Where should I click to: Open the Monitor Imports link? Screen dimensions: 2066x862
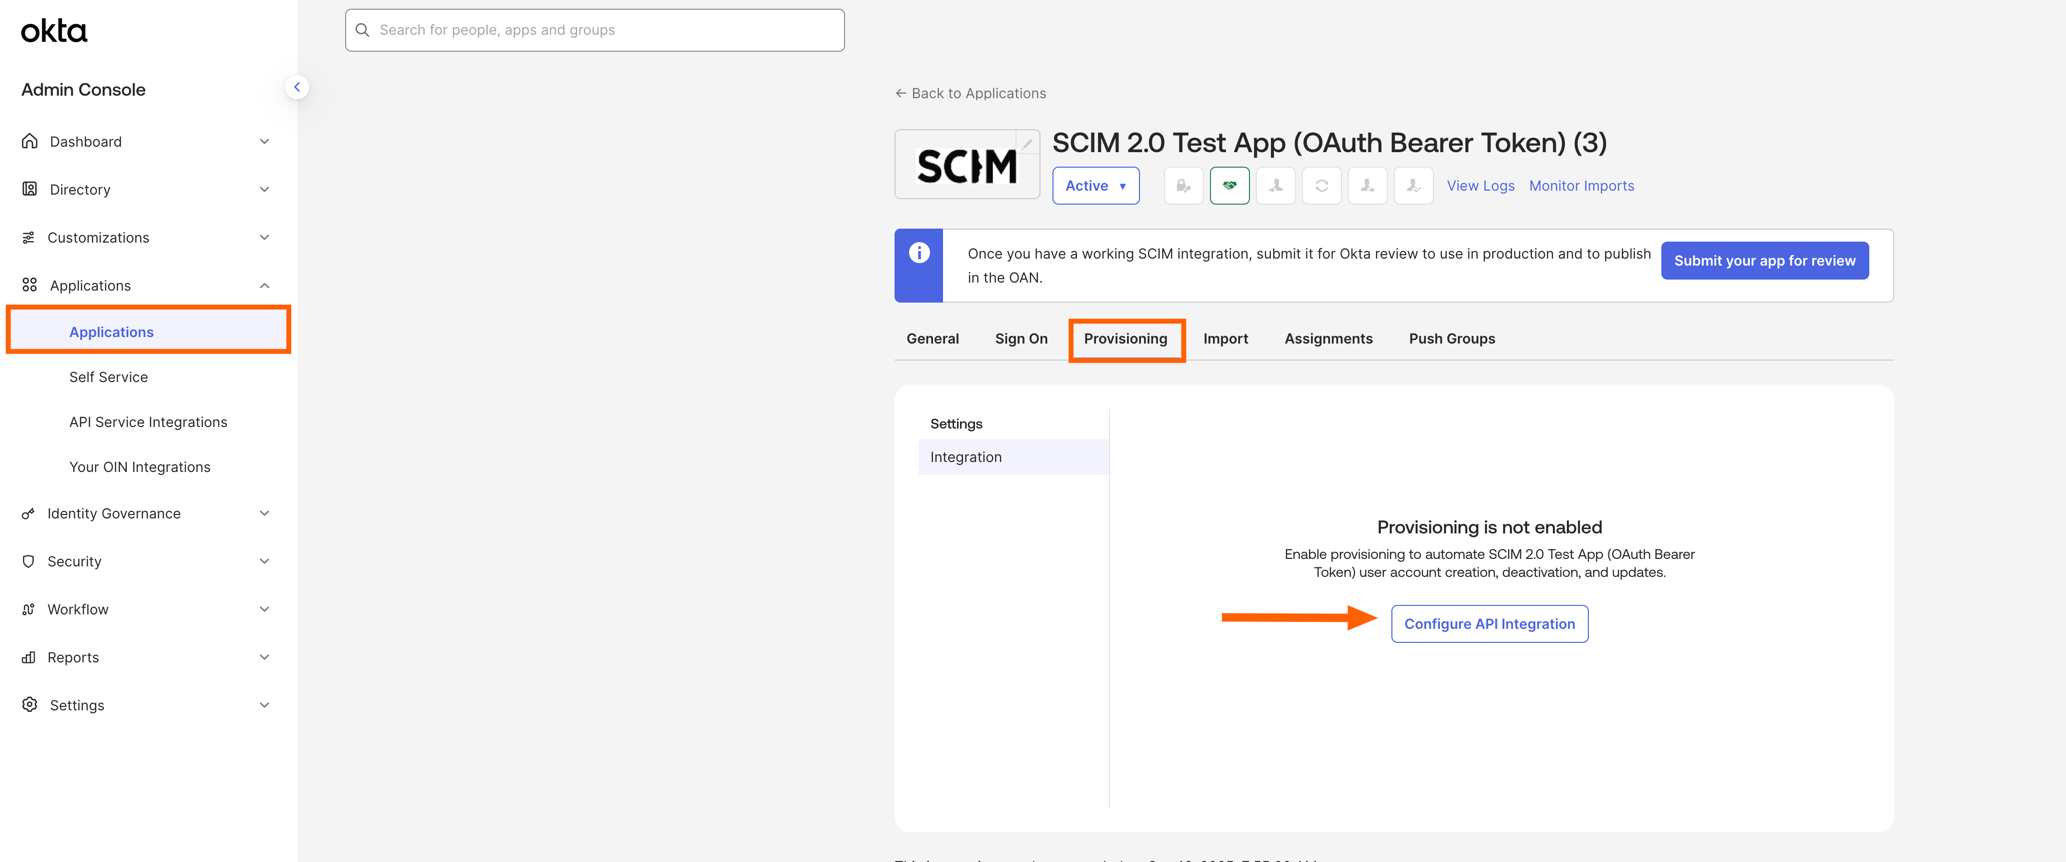tap(1581, 186)
